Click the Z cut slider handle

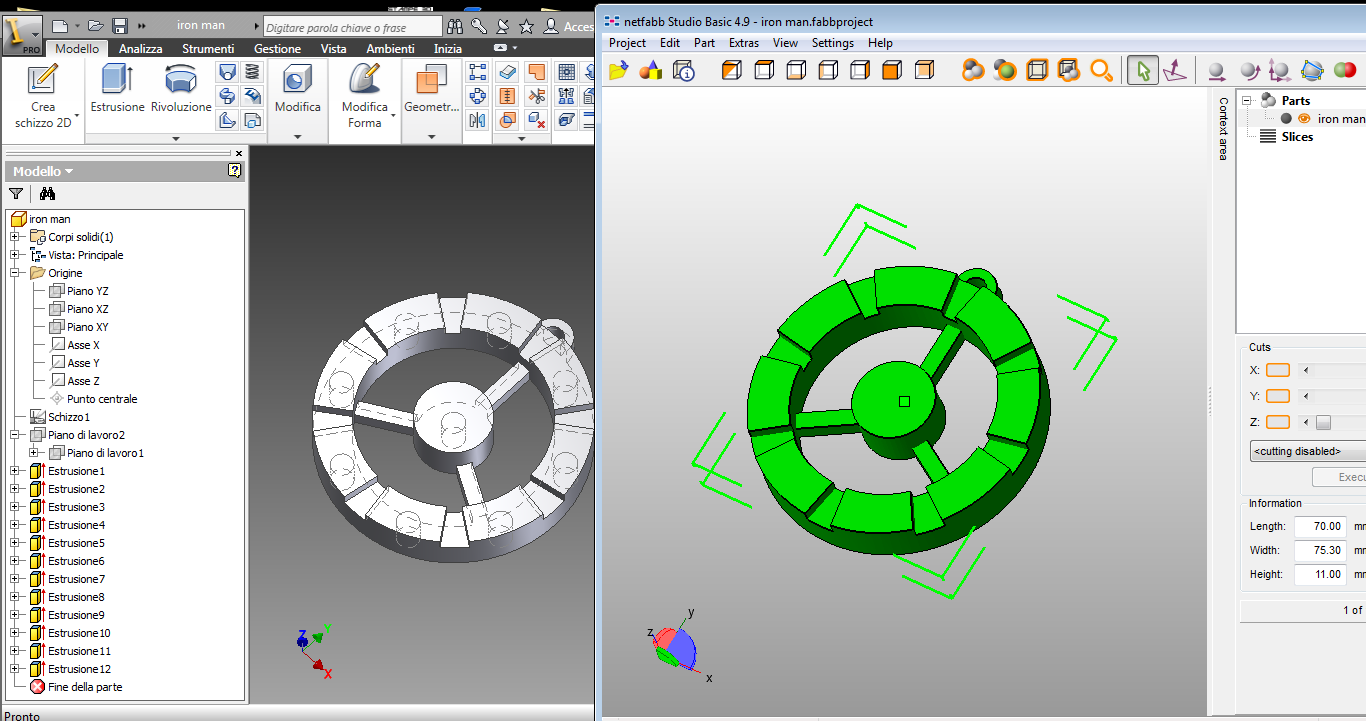point(1323,422)
